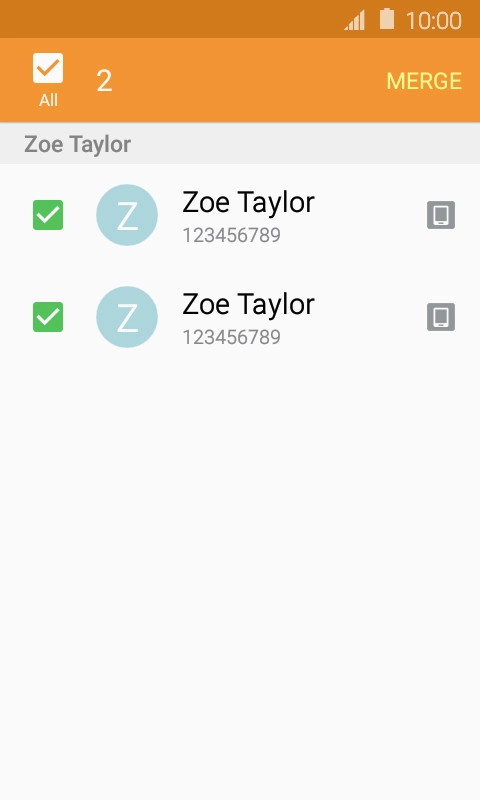Tap the selected count 2

[104, 81]
